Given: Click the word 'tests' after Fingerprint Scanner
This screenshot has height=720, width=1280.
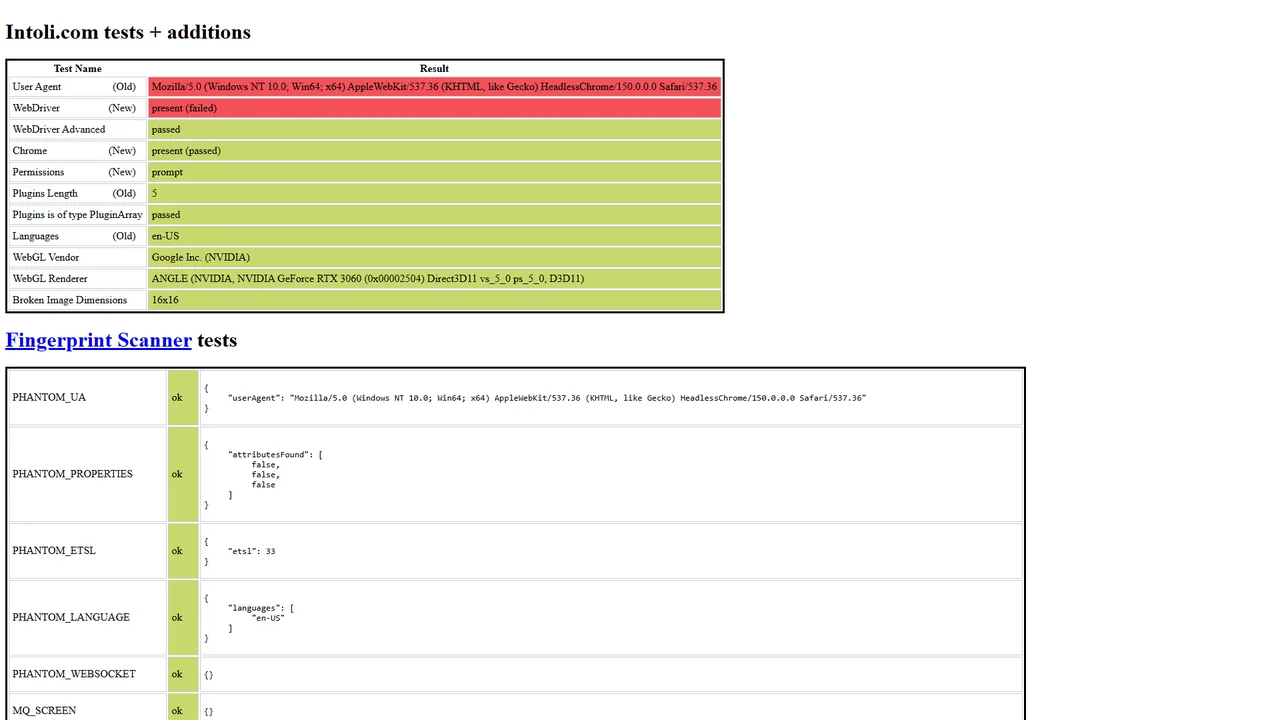Looking at the screenshot, I should [217, 340].
